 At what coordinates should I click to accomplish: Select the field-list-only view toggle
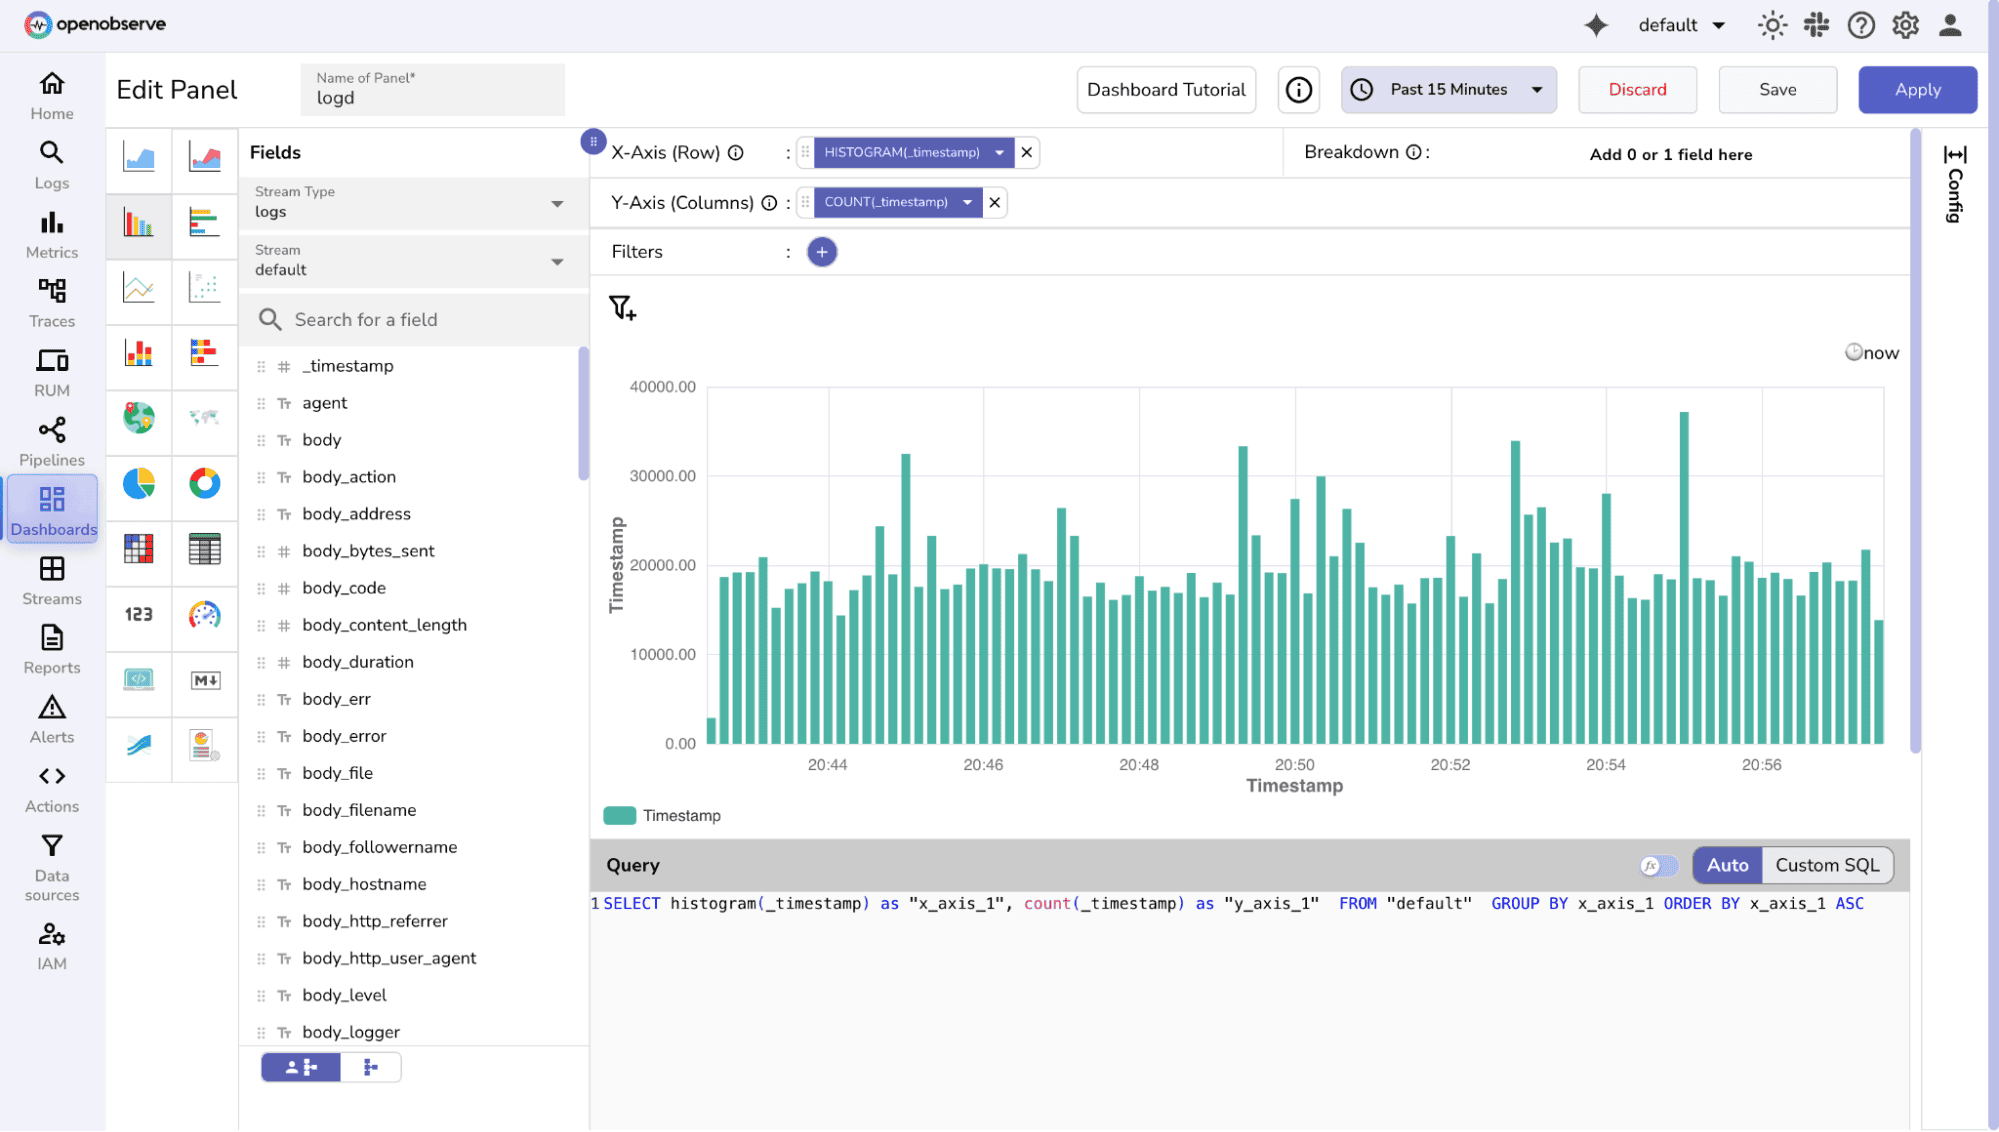click(x=370, y=1067)
